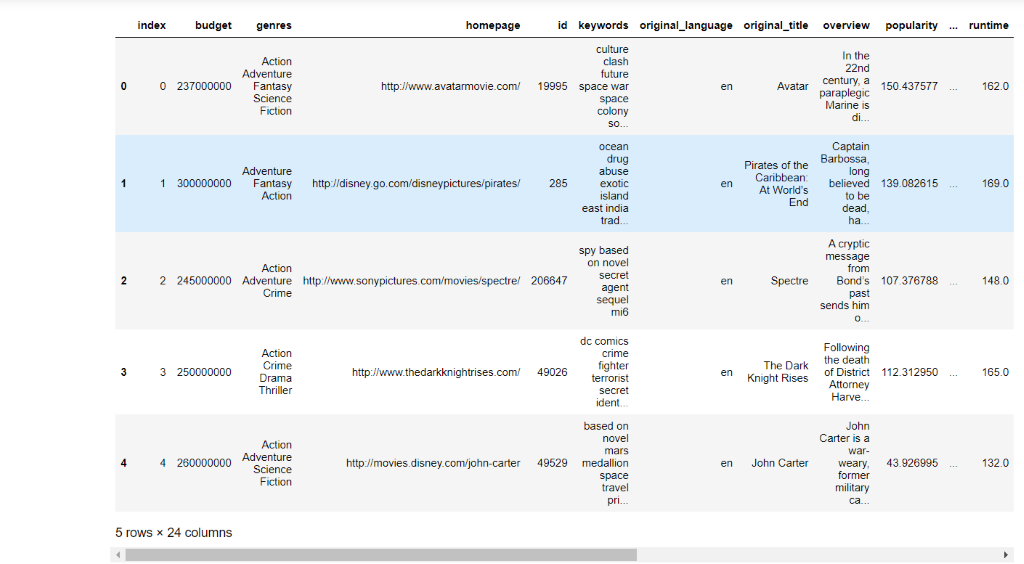Select the 'runtime' column header
1024x564 pixels.
pos(989,25)
